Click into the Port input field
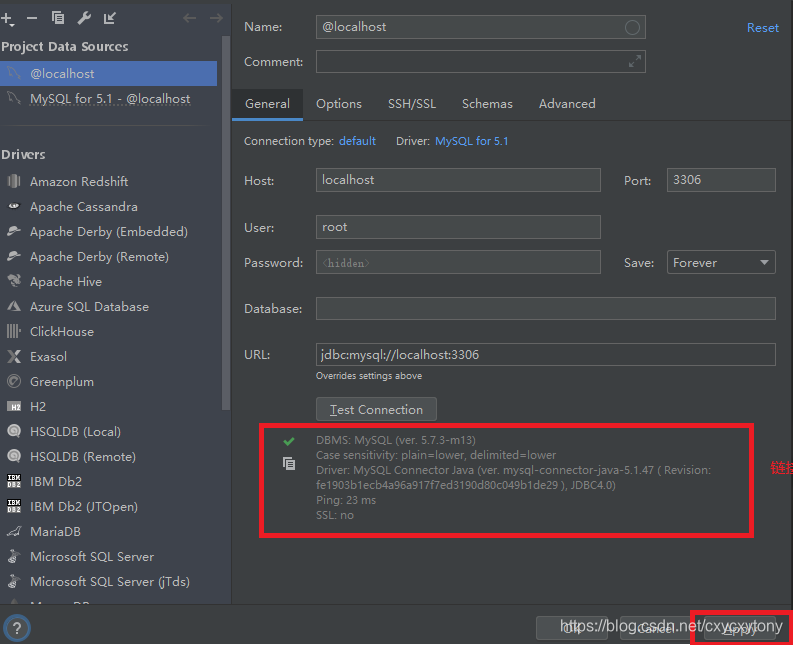 click(721, 180)
